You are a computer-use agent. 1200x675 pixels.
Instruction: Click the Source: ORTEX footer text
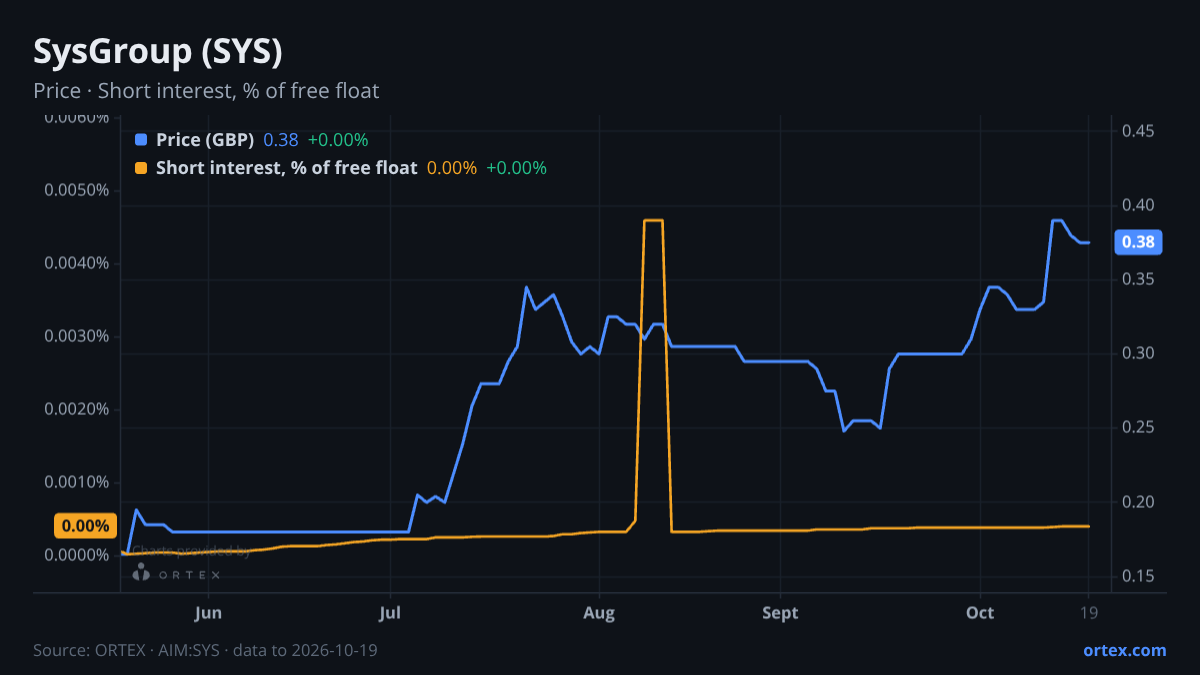[x=205, y=650]
